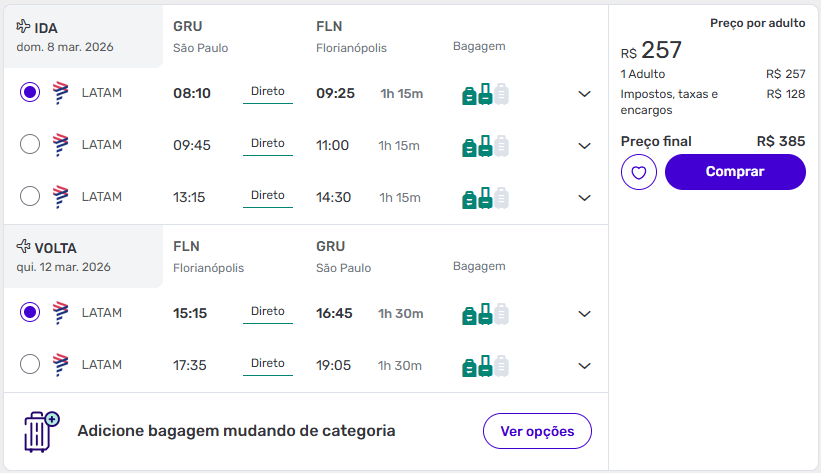Click Direto label on 13:15 flight

coord(268,196)
